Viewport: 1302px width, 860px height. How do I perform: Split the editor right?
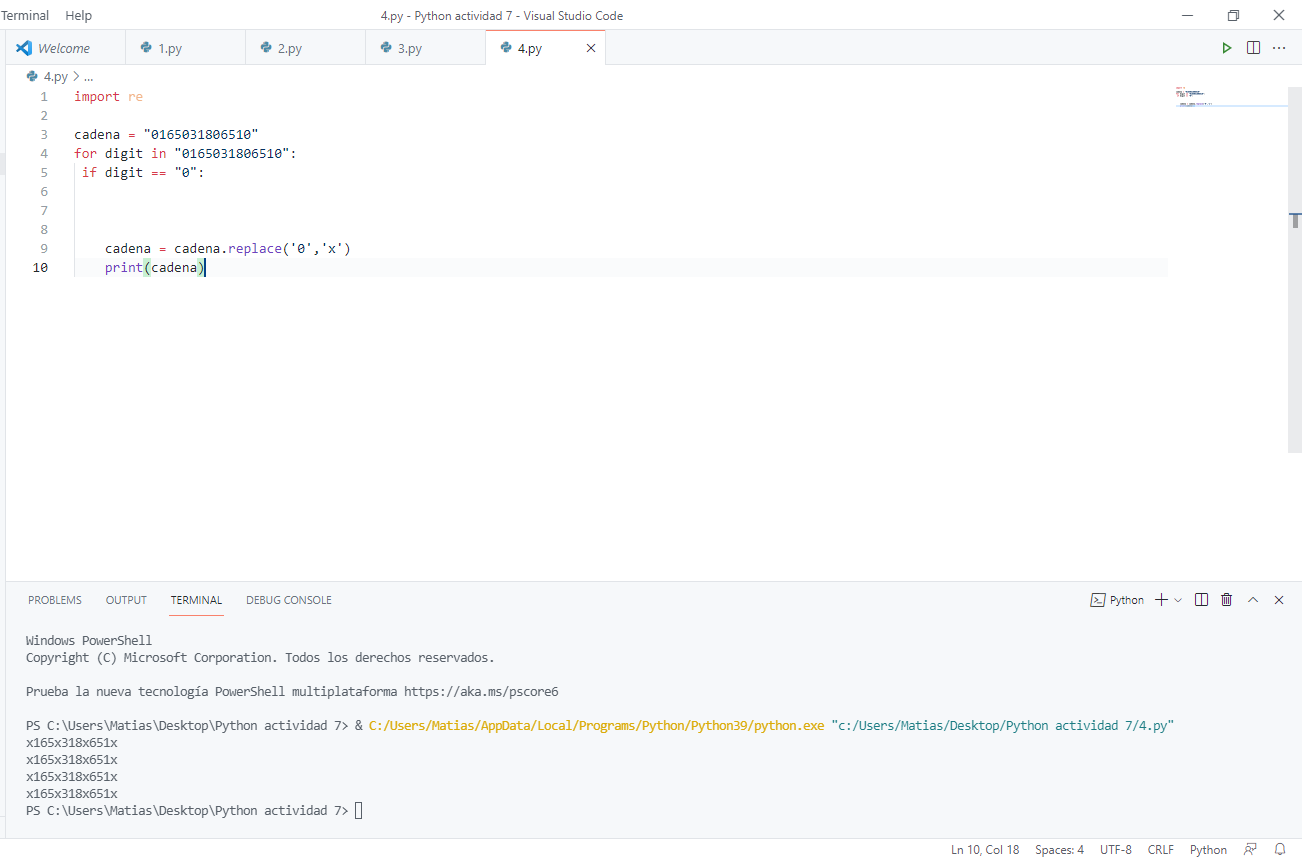[1253, 48]
